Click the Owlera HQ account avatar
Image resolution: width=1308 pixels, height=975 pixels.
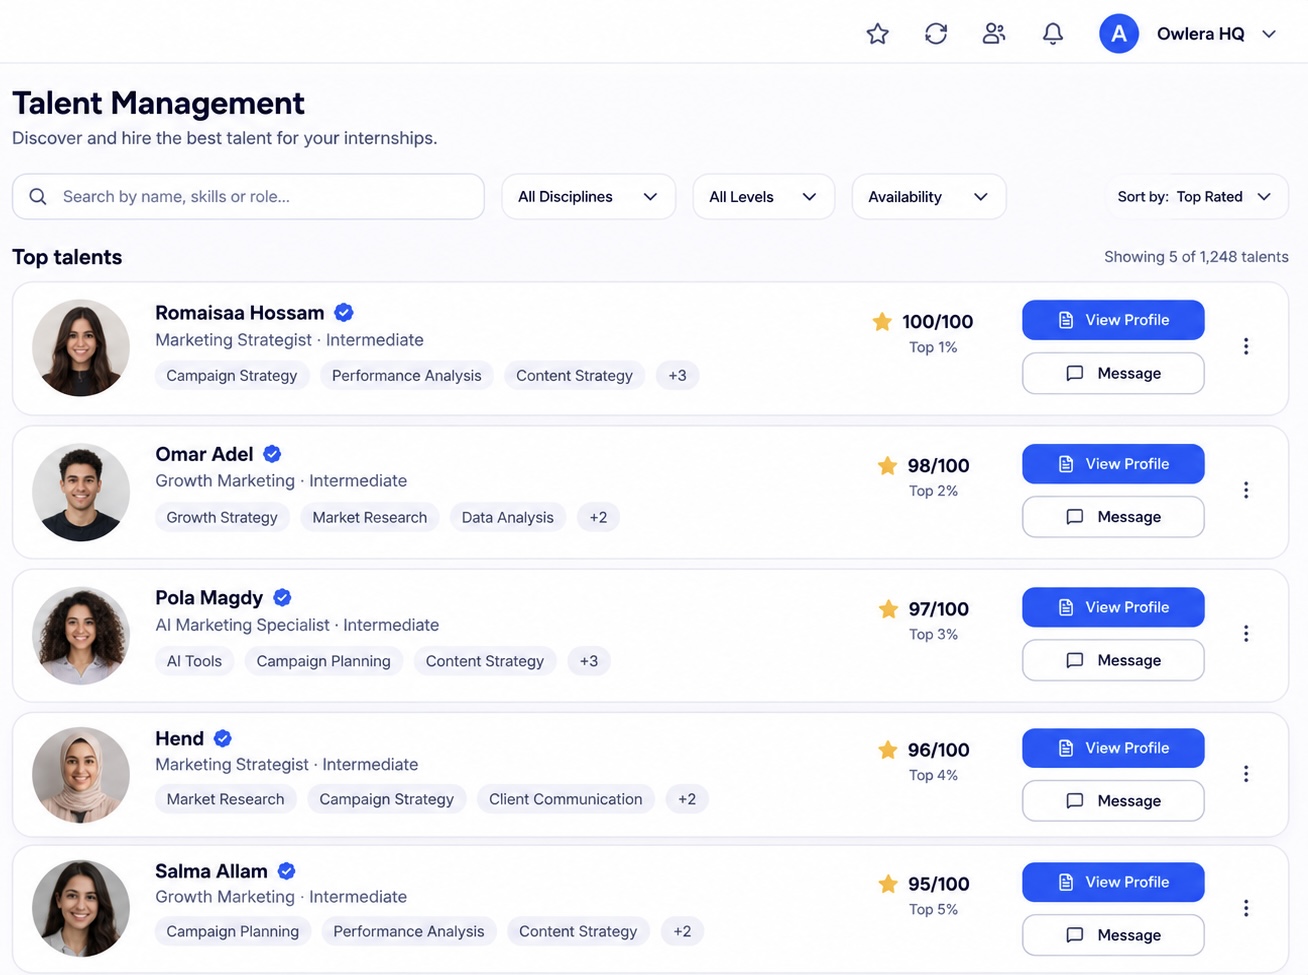[1119, 34]
